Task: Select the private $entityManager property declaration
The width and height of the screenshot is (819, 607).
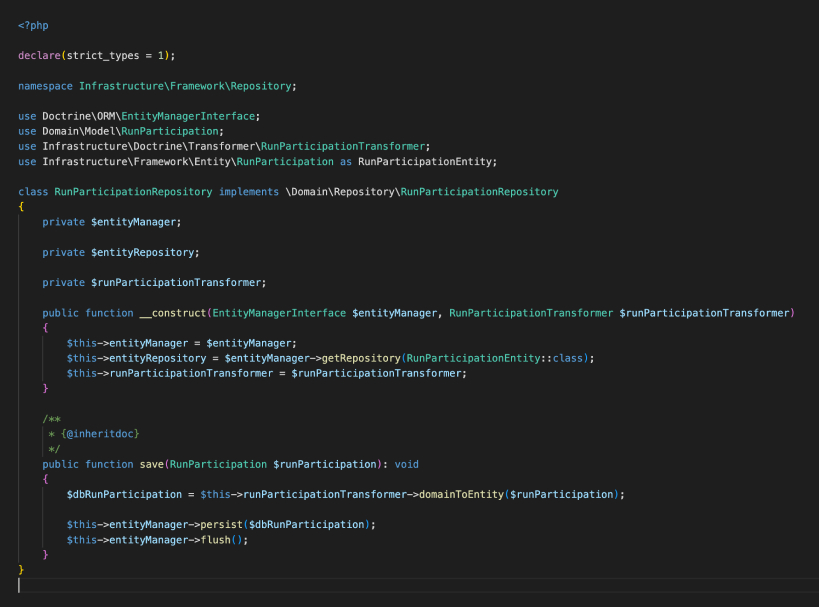Action: click(111, 221)
